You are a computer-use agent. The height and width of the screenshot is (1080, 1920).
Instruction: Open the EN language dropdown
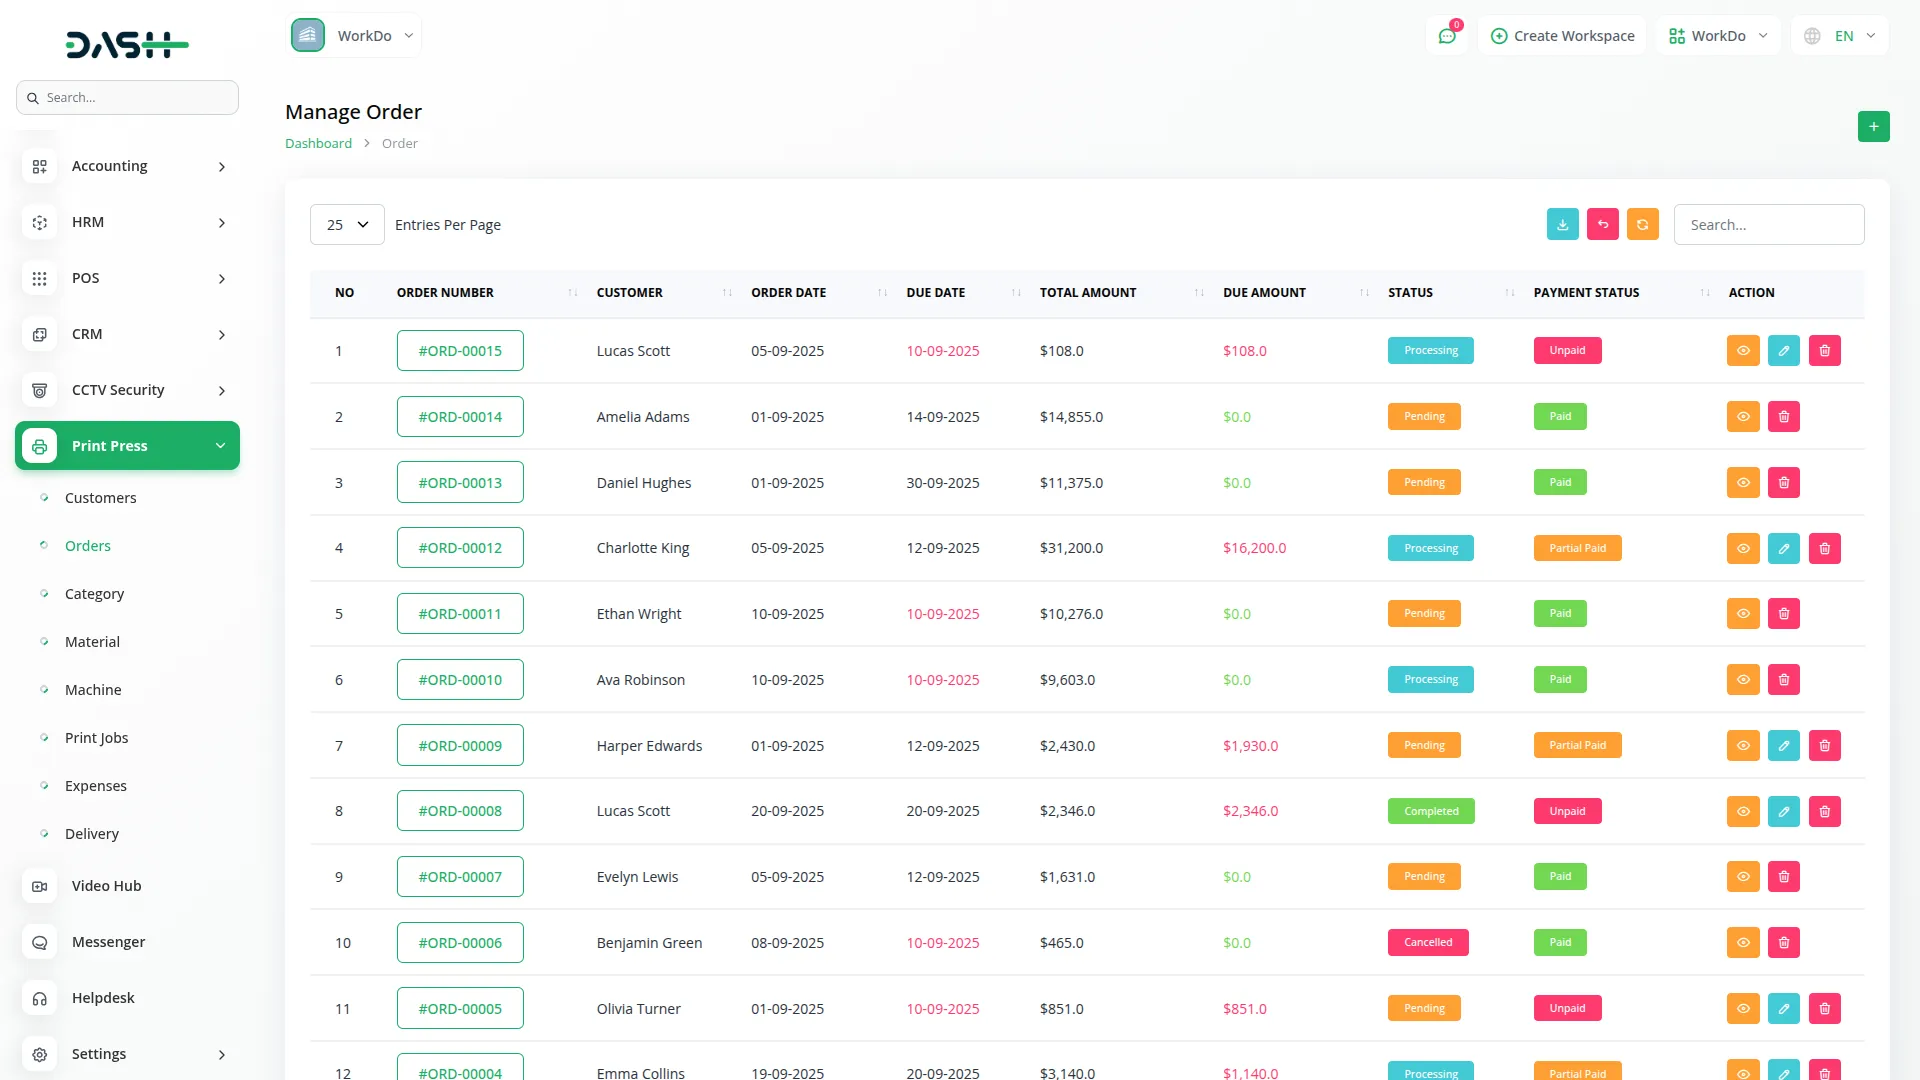[x=1841, y=36]
